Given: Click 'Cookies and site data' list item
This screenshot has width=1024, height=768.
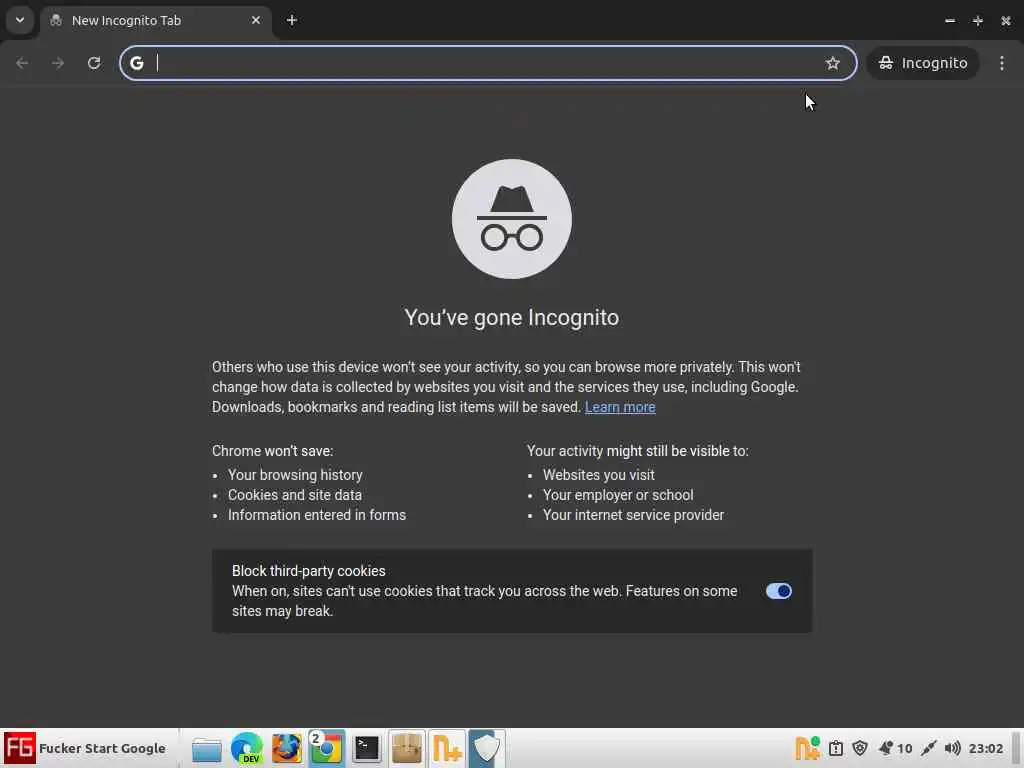Looking at the screenshot, I should 295,495.
